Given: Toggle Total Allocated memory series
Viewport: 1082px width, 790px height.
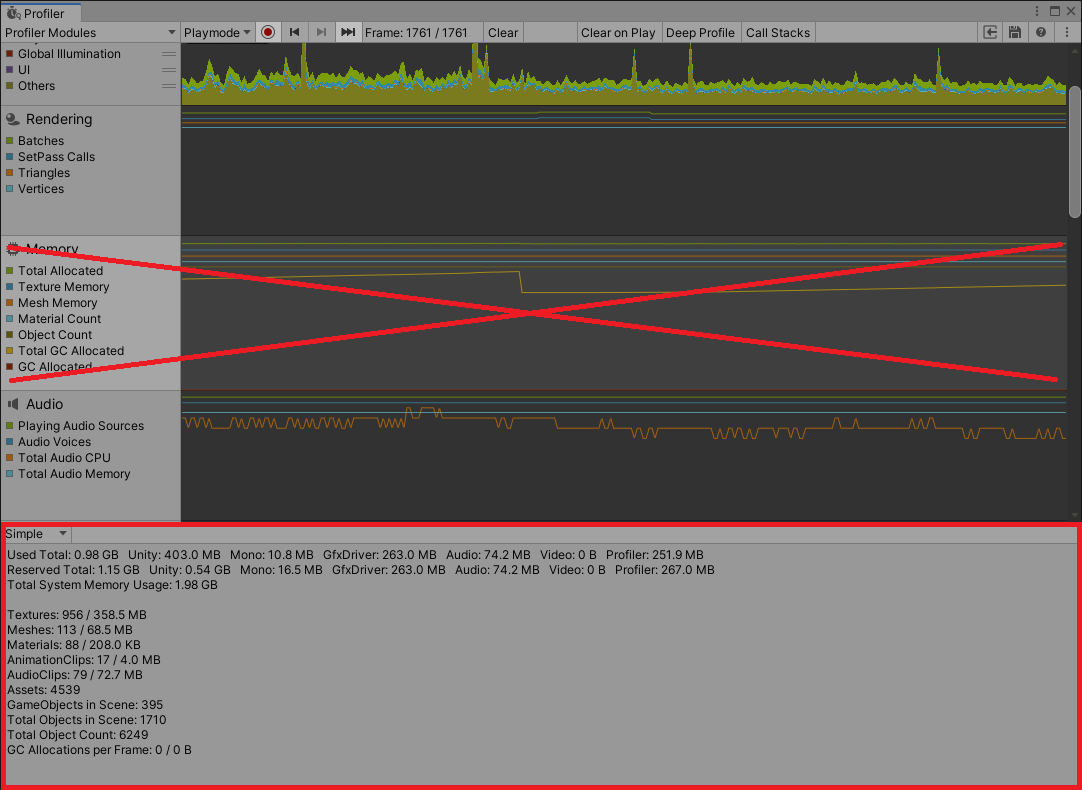Looking at the screenshot, I should (x=10, y=270).
